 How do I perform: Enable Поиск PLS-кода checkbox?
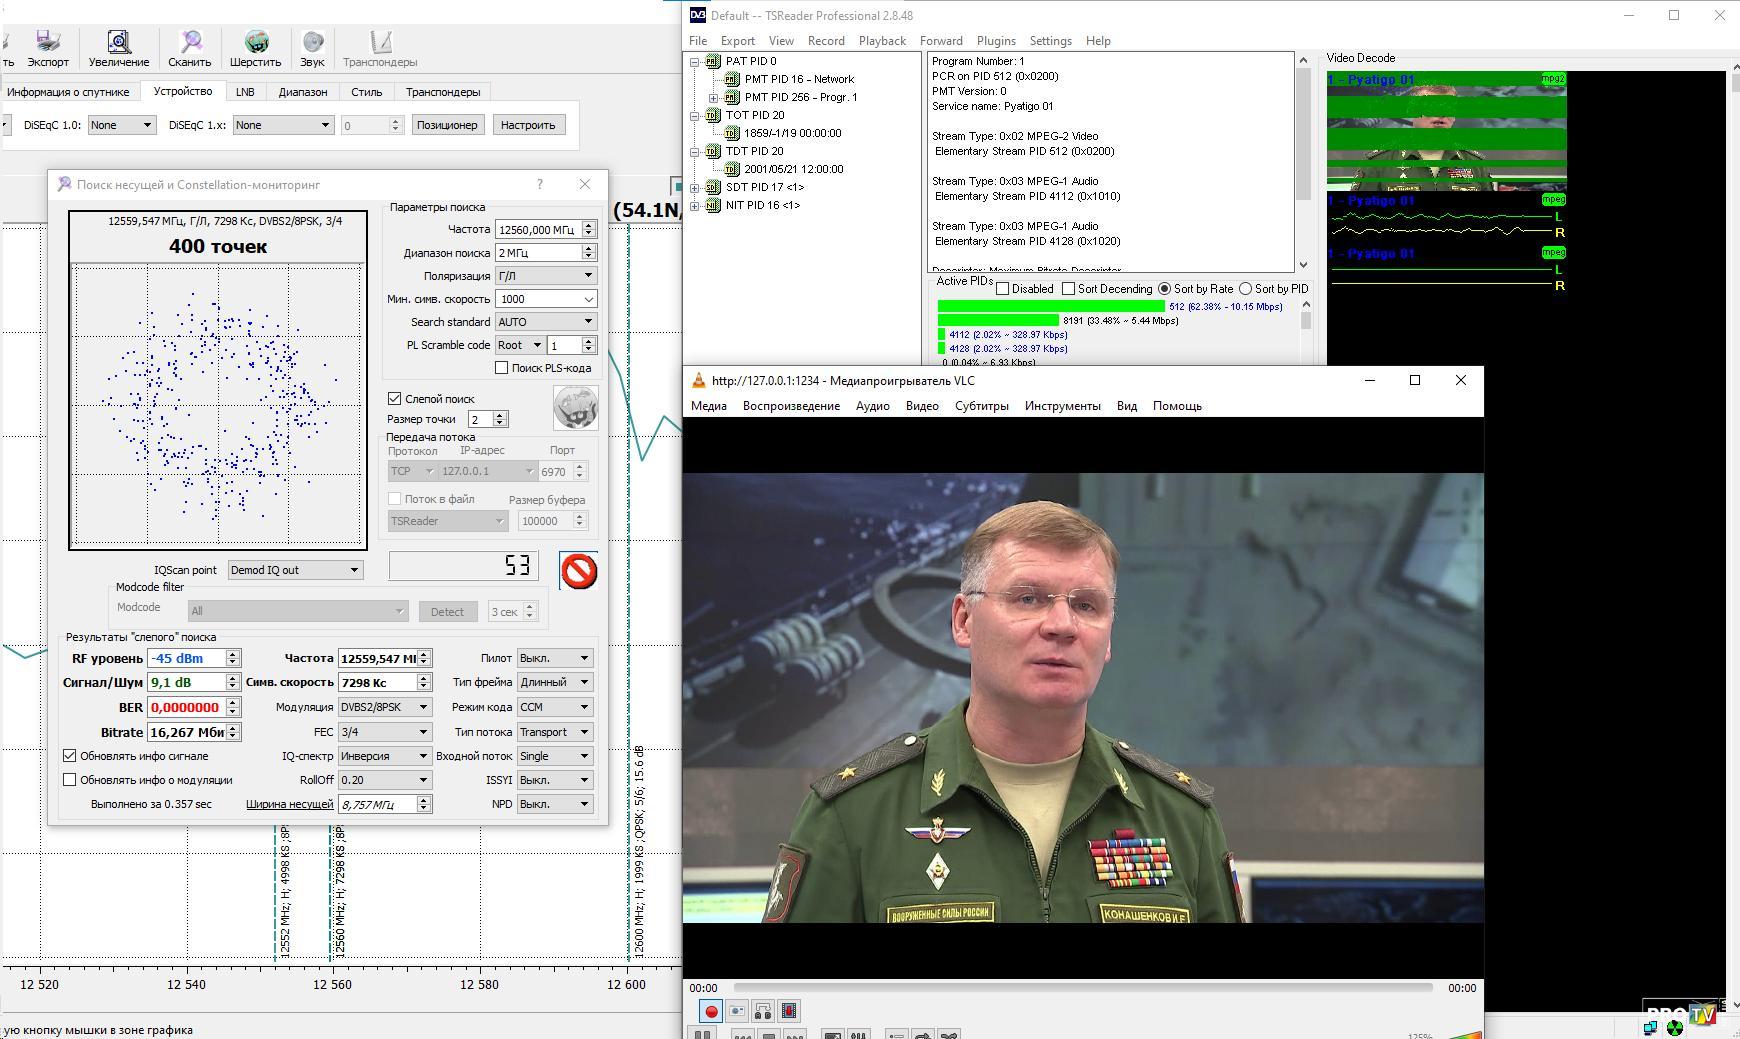pyautogui.click(x=502, y=368)
